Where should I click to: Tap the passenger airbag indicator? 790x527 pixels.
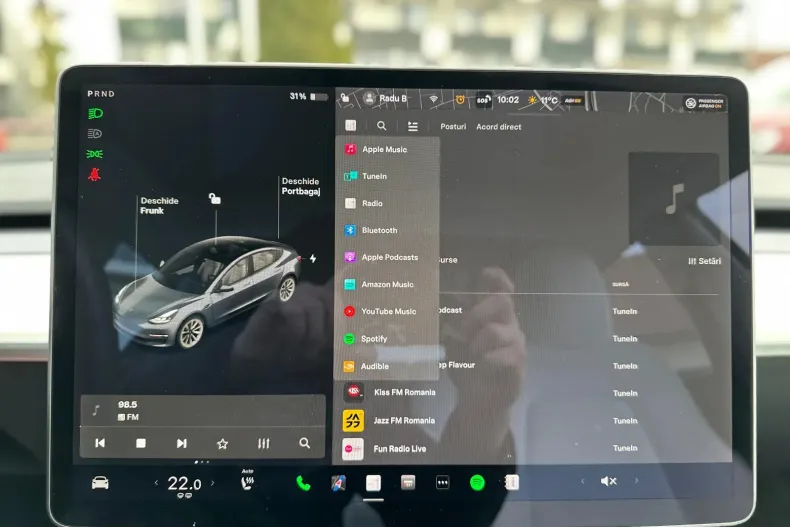coord(704,103)
